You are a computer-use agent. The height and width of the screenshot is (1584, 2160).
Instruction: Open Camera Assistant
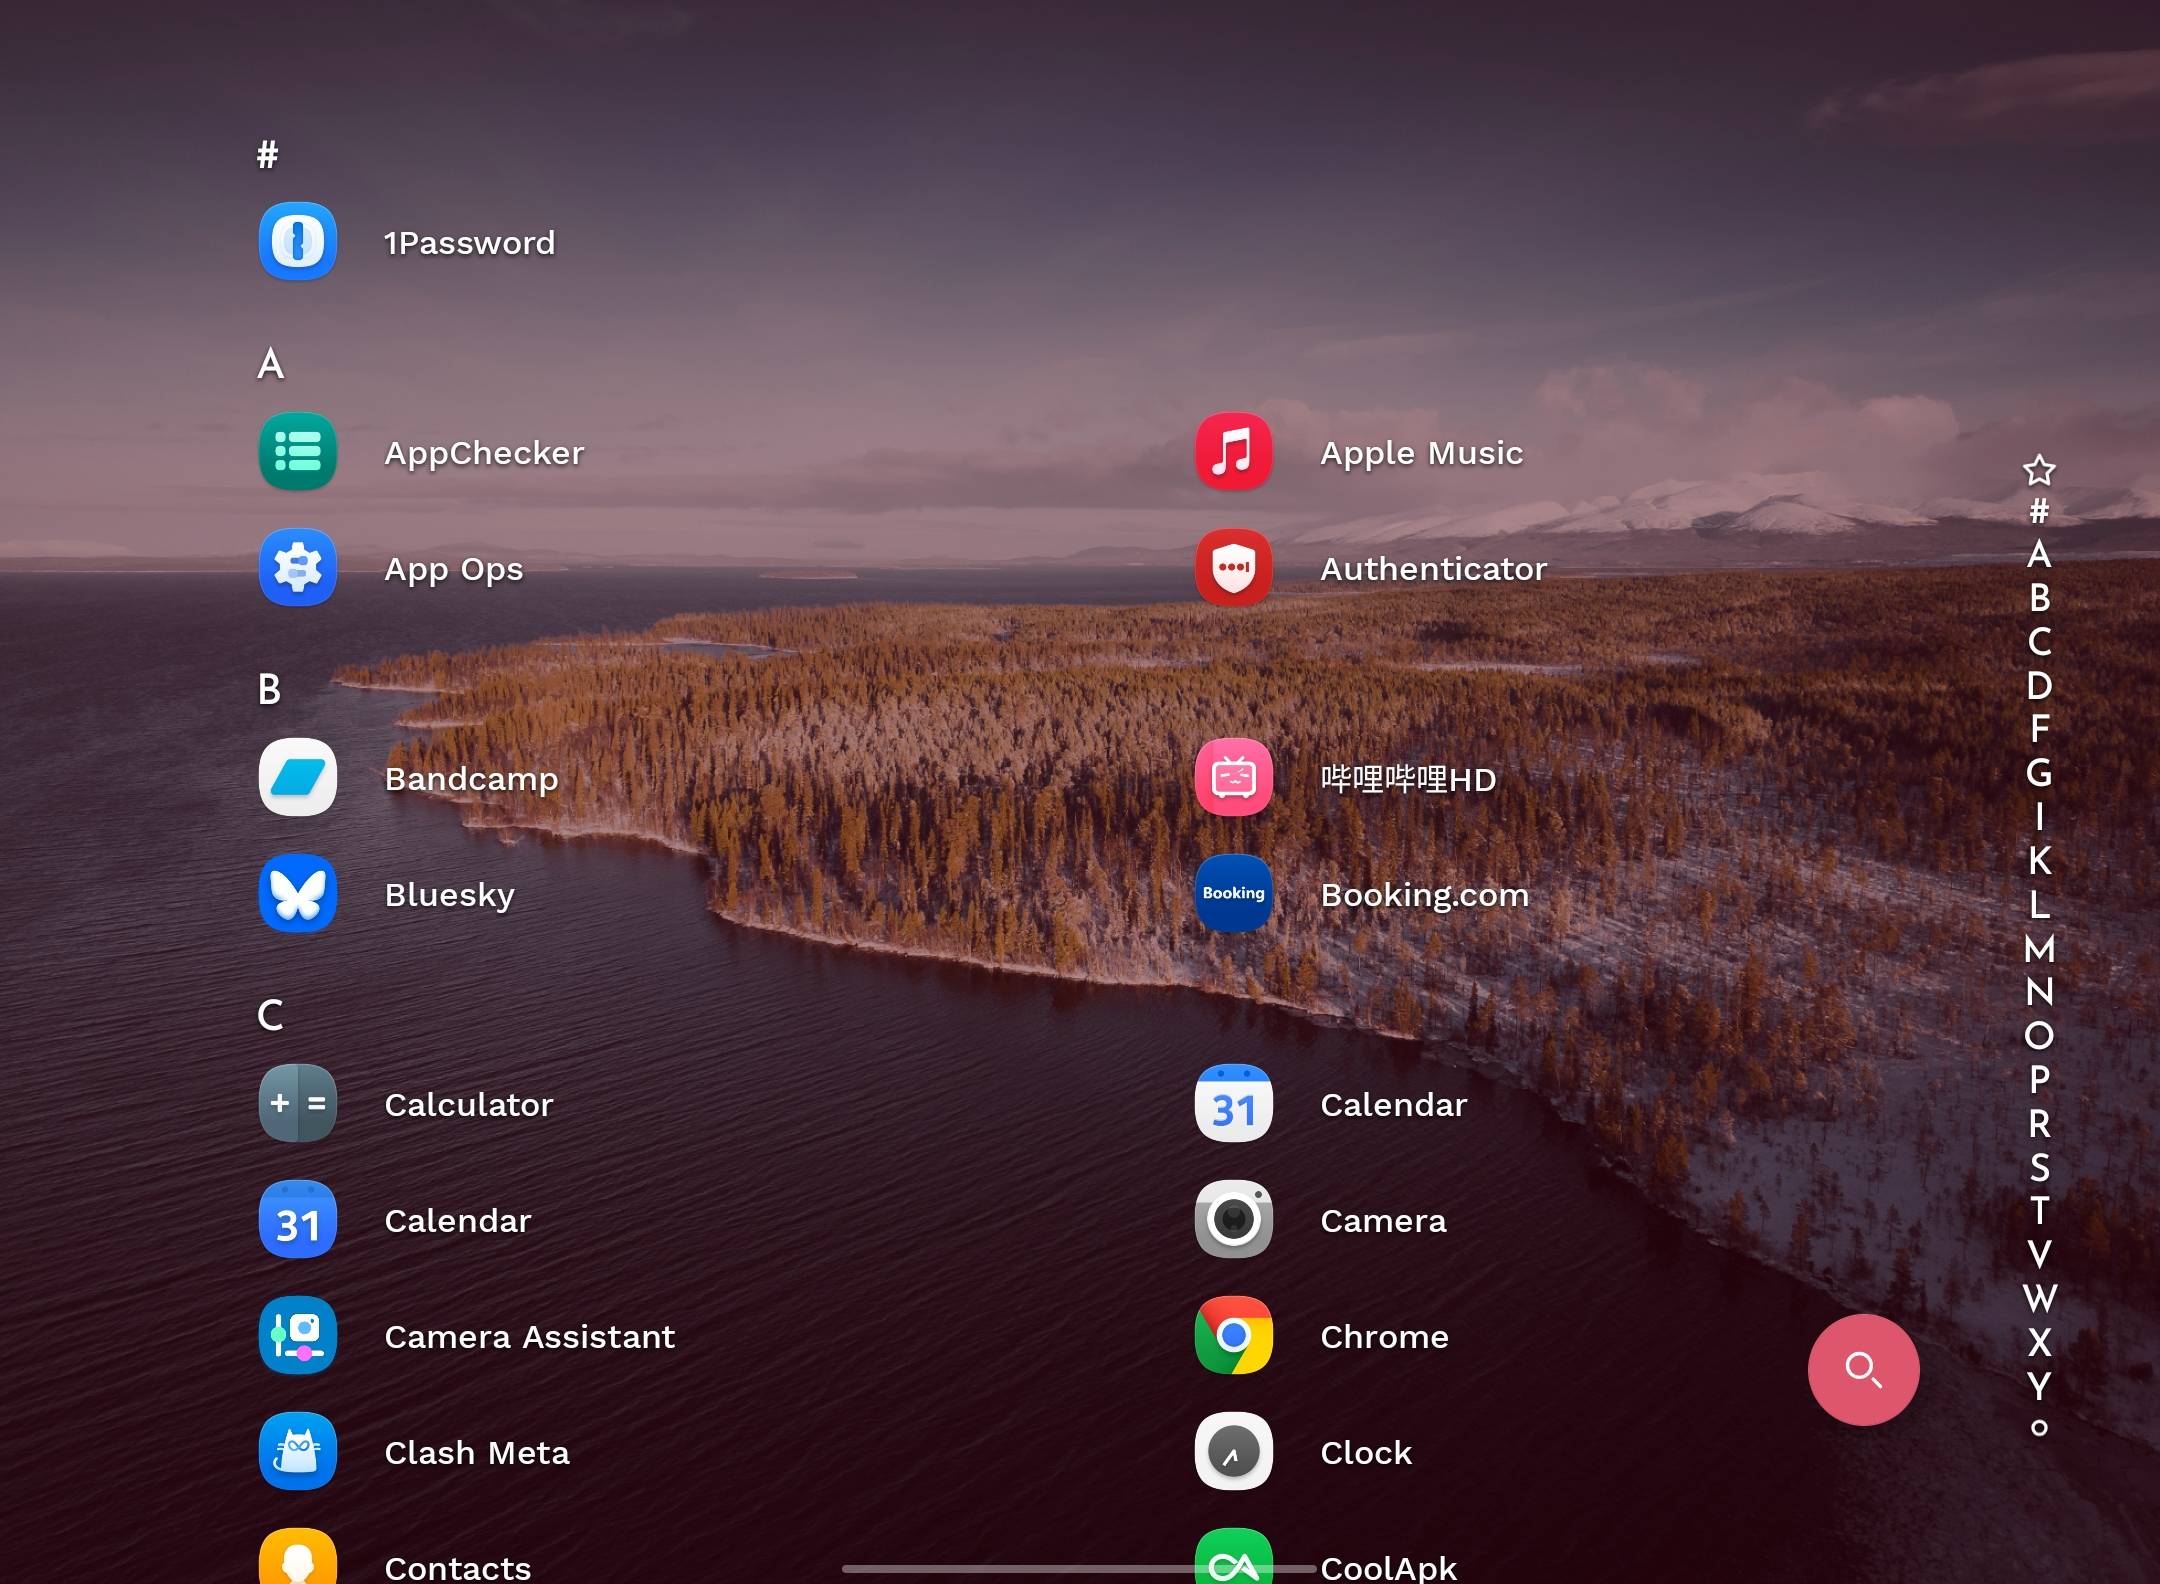pos(297,1336)
